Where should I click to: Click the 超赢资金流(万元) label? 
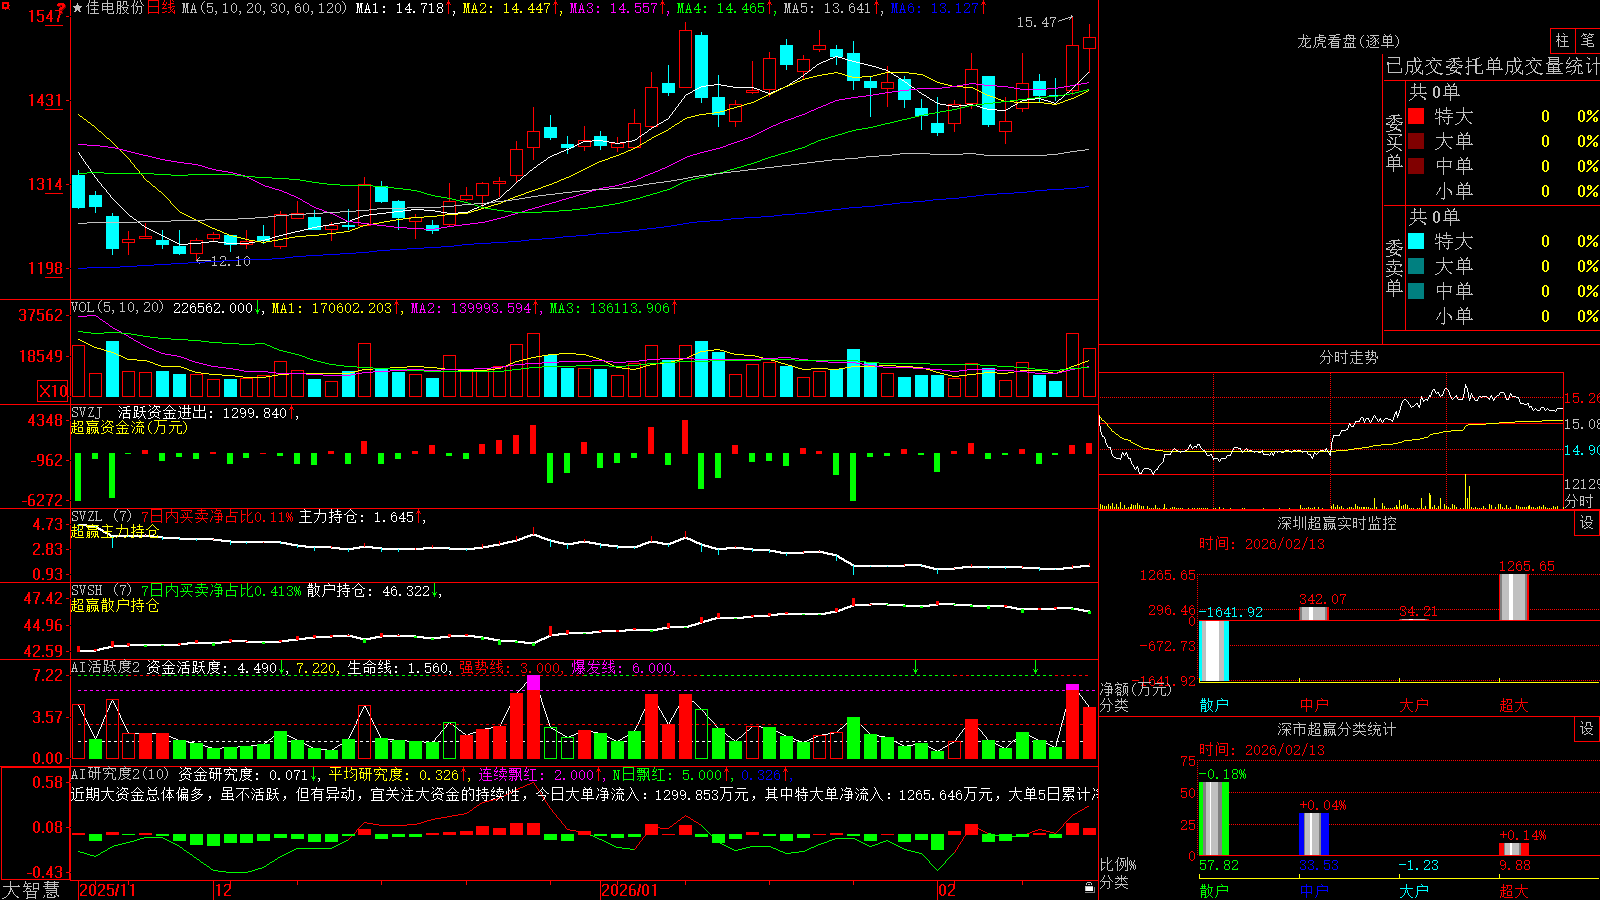[x=130, y=427]
